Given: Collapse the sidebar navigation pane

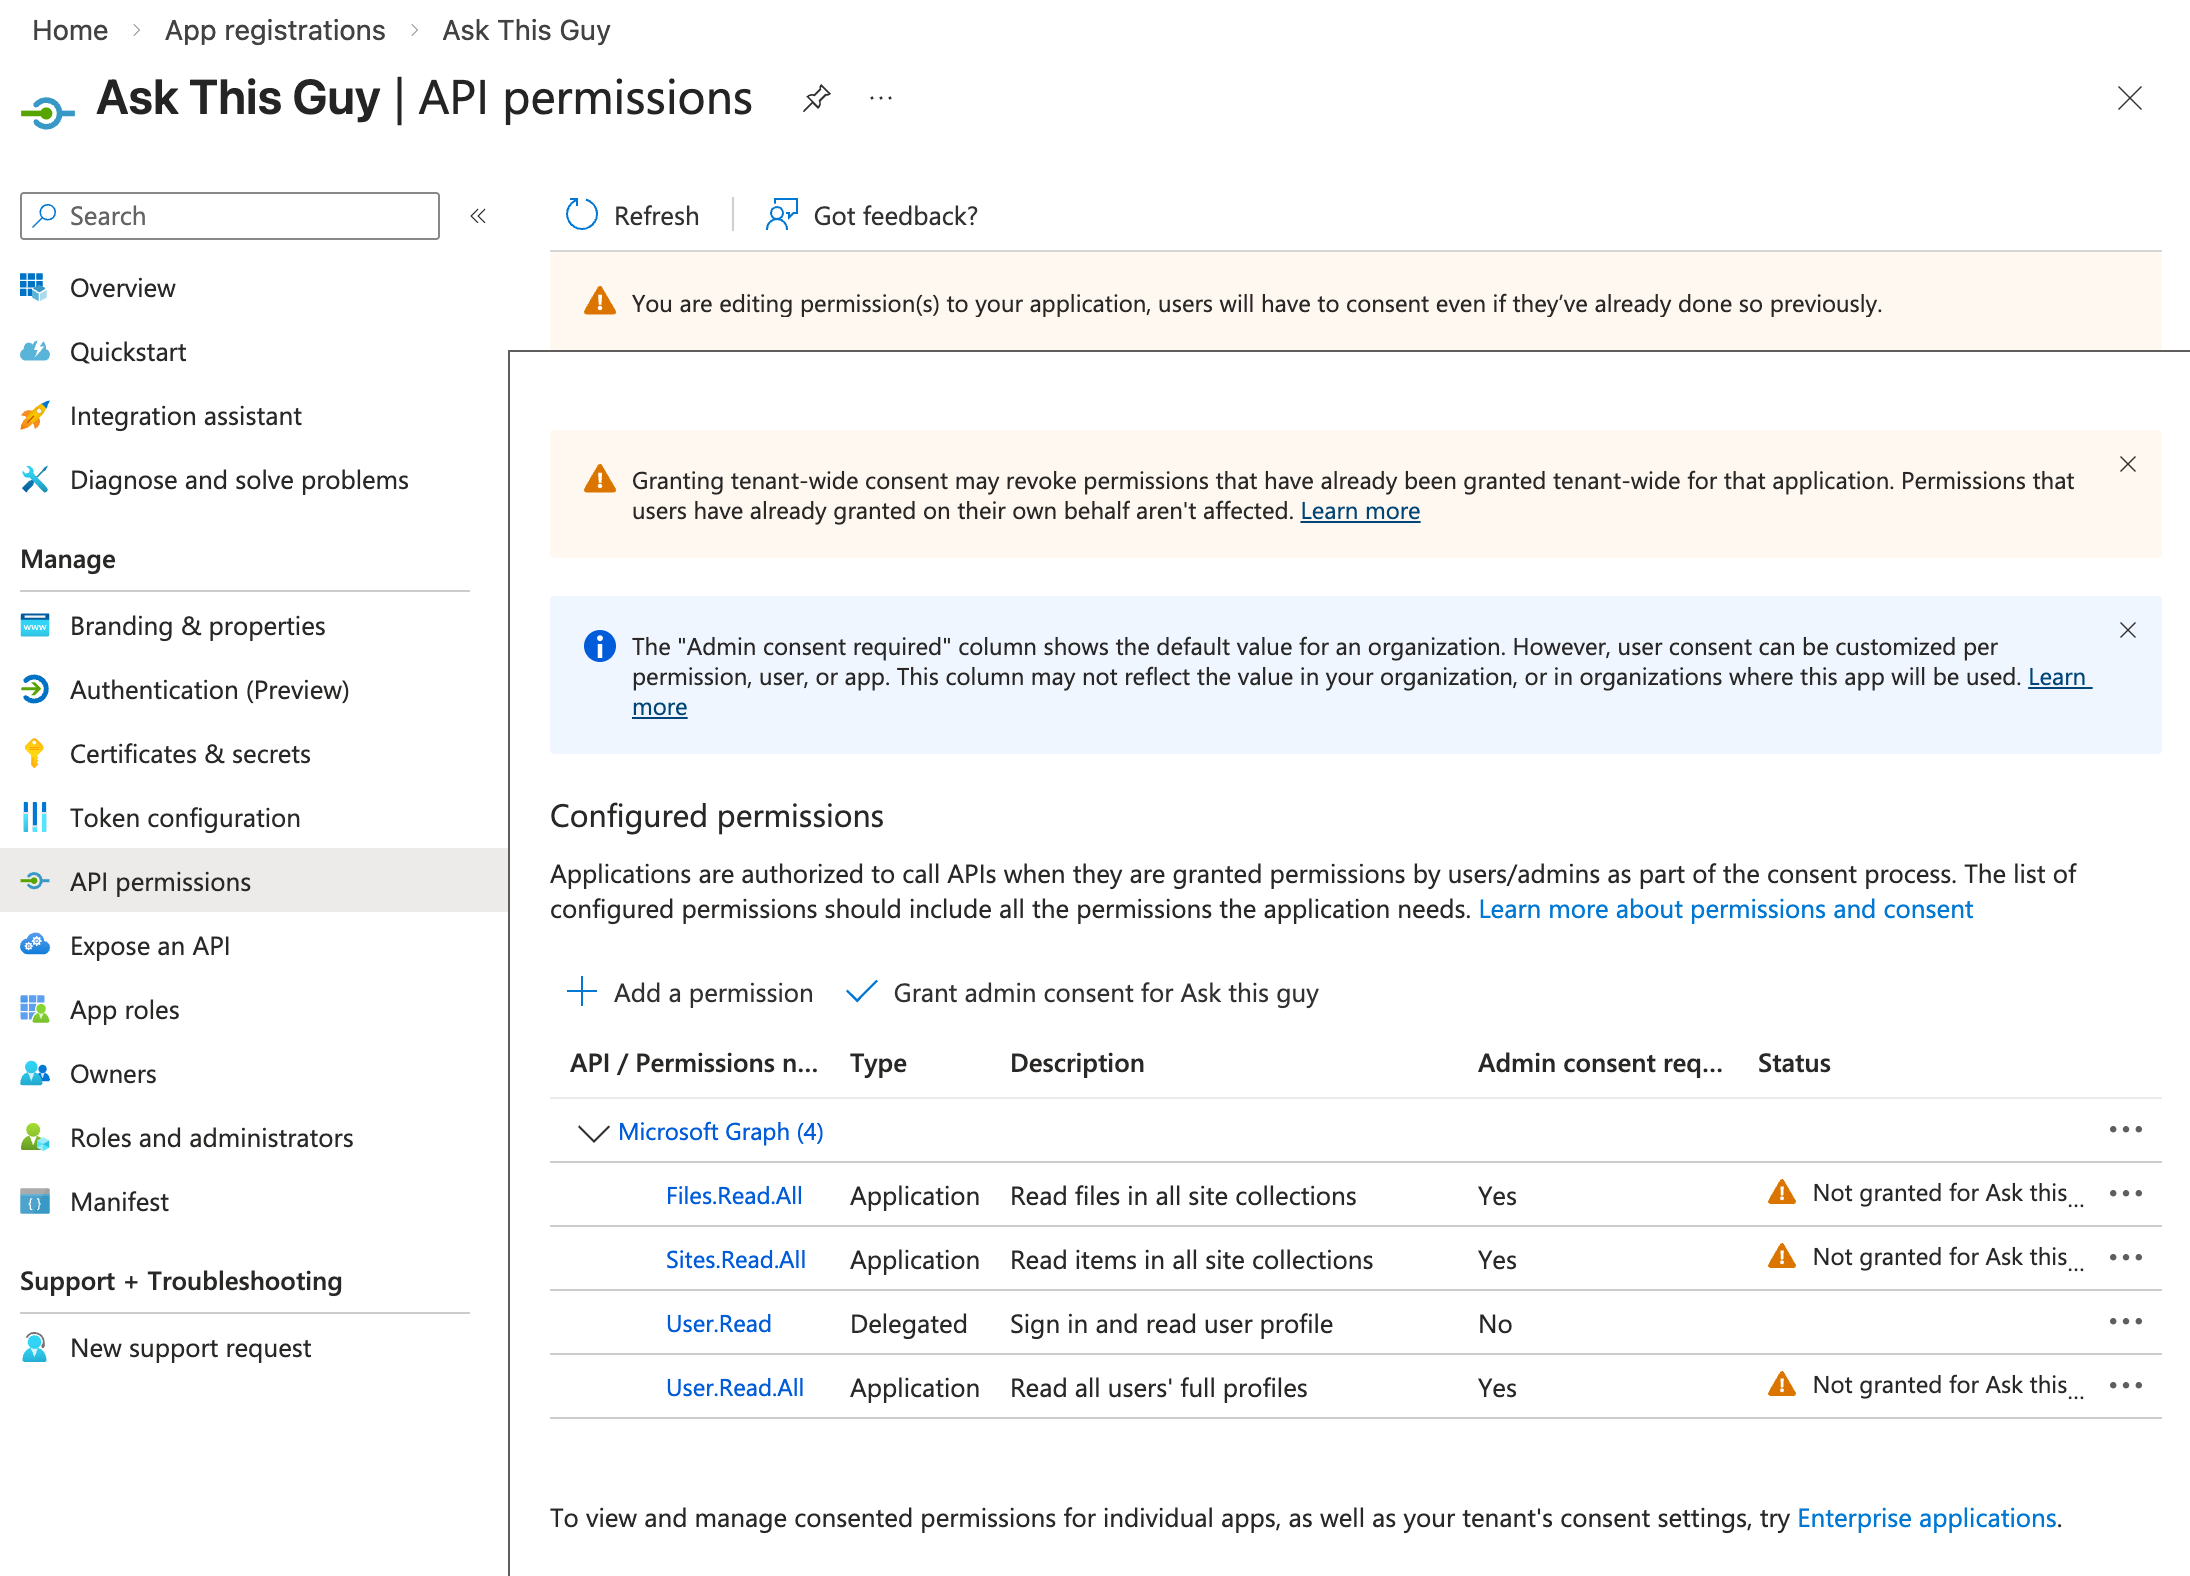Looking at the screenshot, I should [478, 216].
